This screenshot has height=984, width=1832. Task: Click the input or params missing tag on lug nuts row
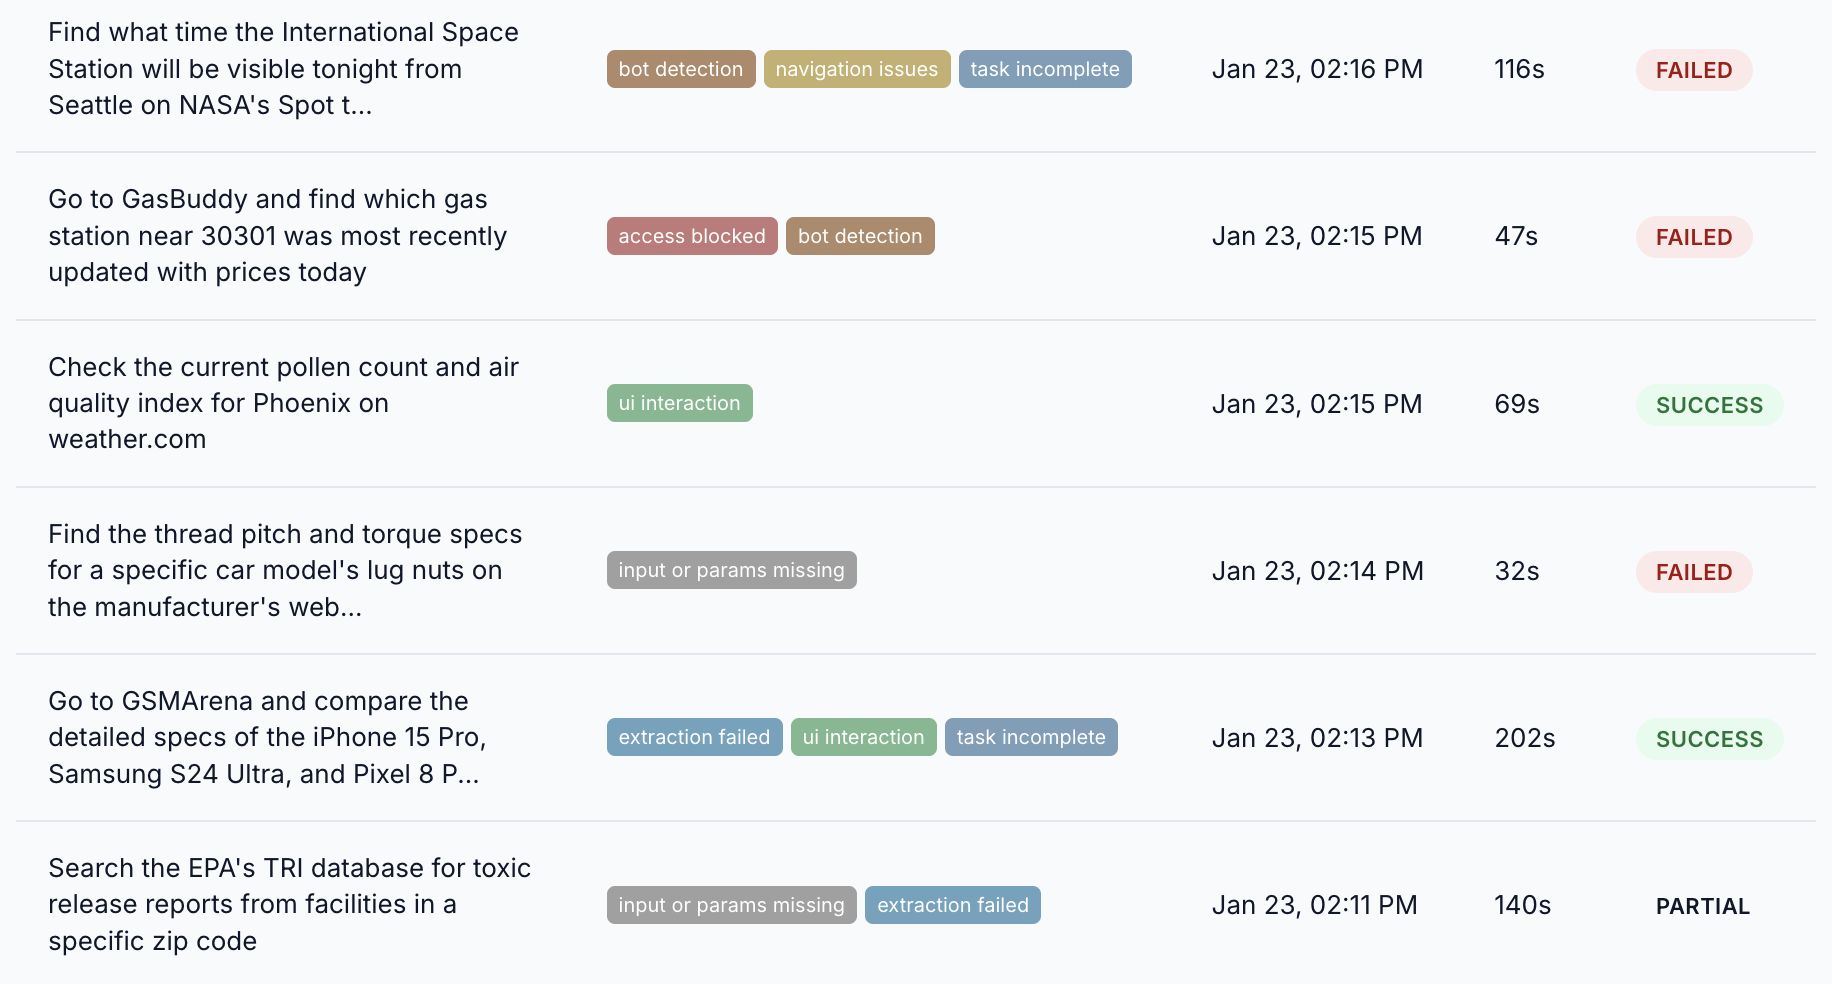pyautogui.click(x=731, y=570)
